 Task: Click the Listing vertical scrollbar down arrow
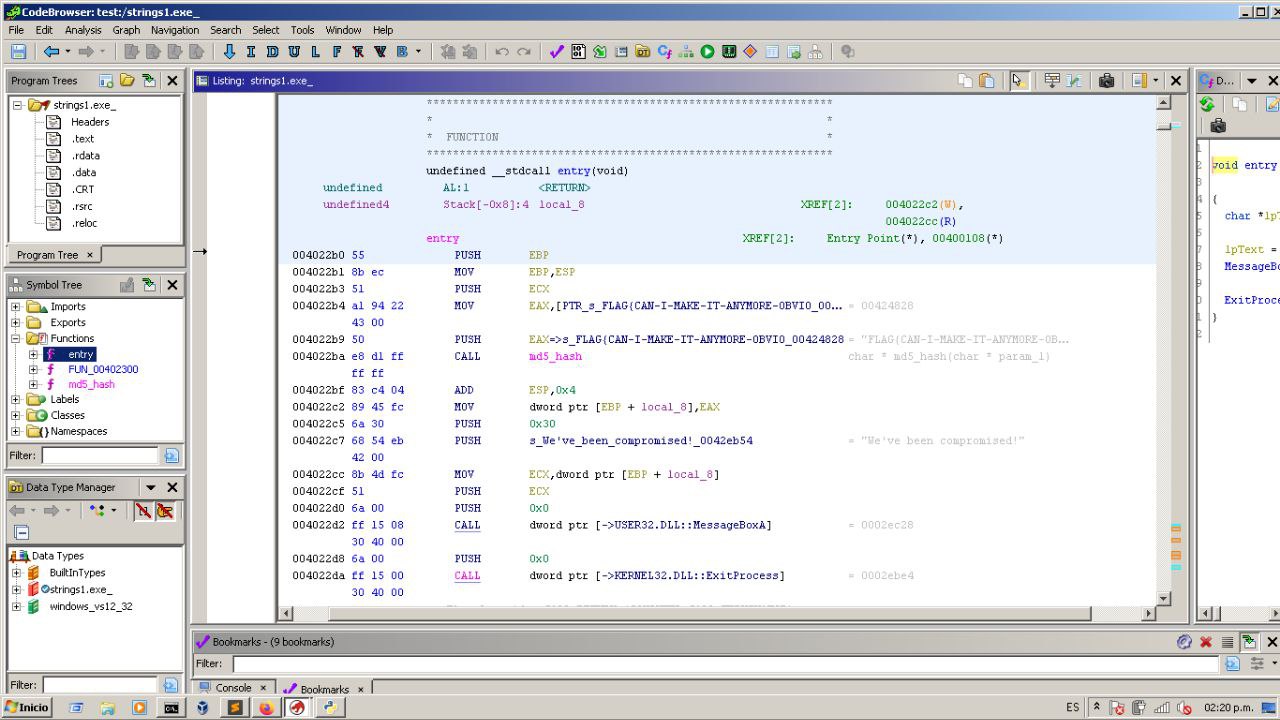pos(1163,598)
